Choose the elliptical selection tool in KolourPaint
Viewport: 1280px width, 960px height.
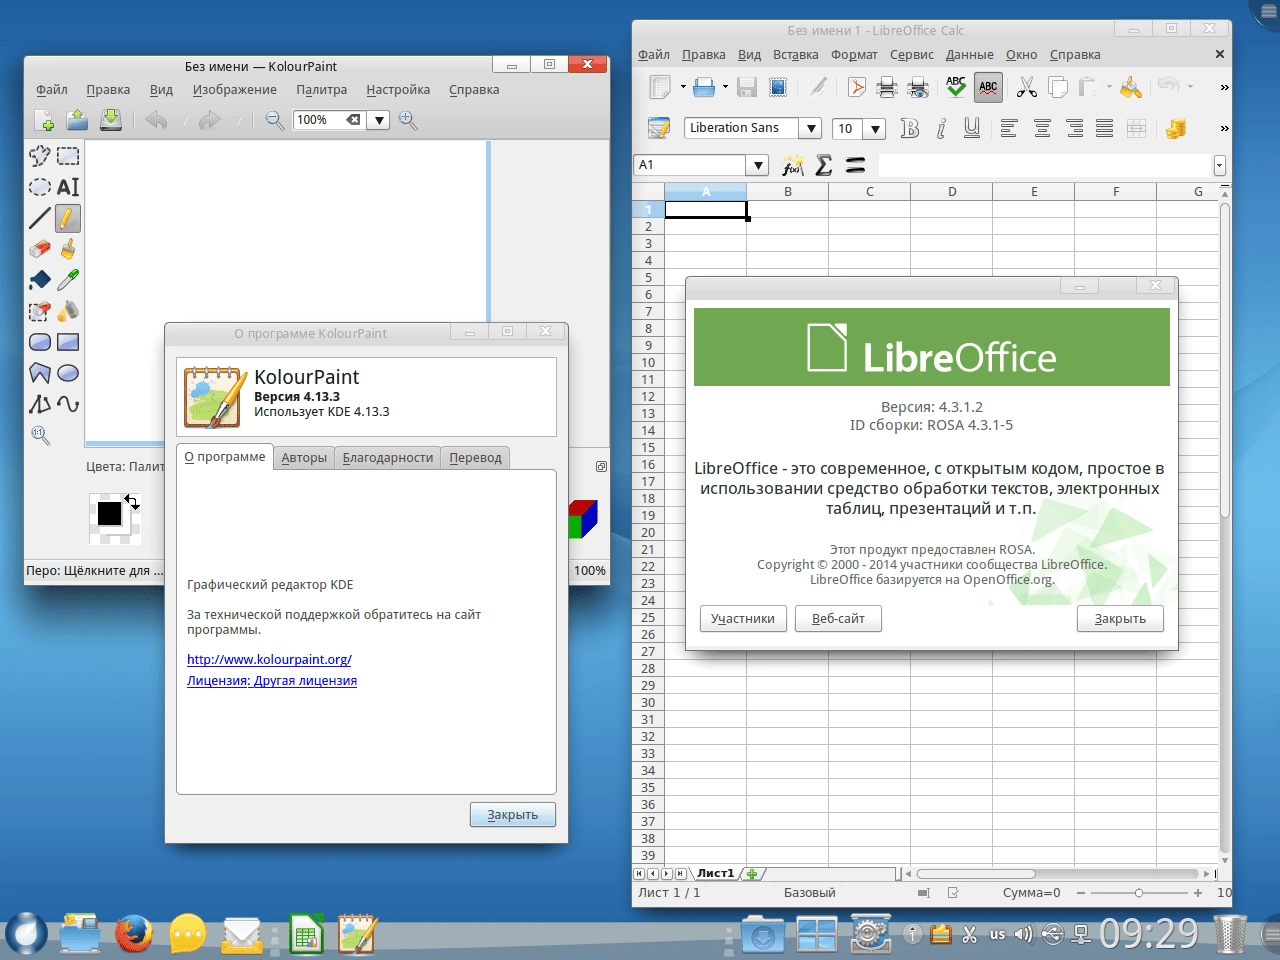pyautogui.click(x=39, y=187)
